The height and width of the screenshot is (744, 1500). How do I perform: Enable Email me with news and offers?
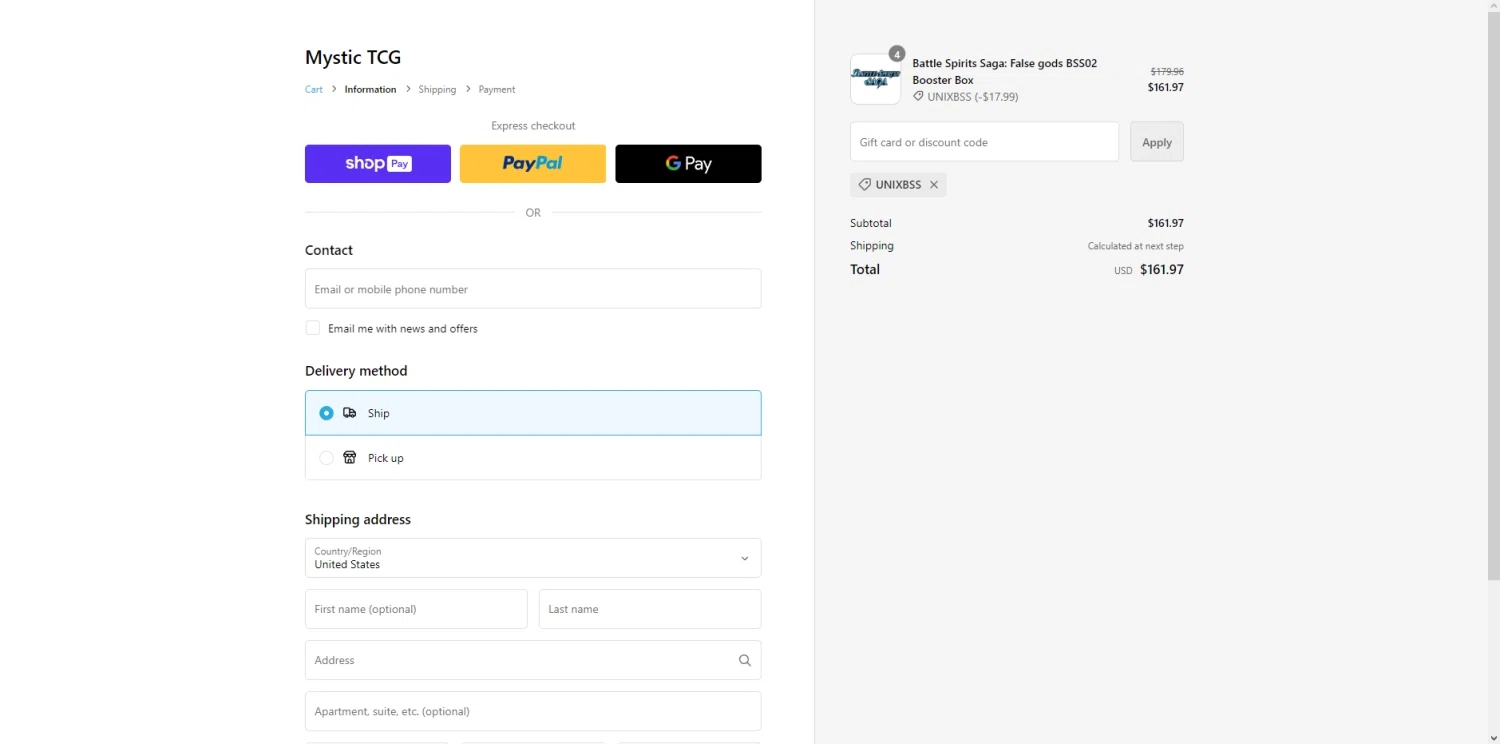[313, 328]
